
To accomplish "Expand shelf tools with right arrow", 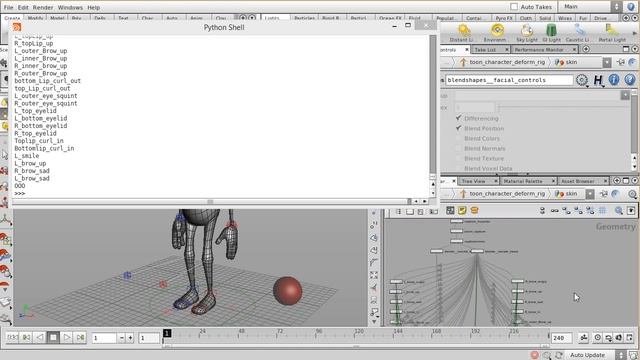I will coord(635,33).
